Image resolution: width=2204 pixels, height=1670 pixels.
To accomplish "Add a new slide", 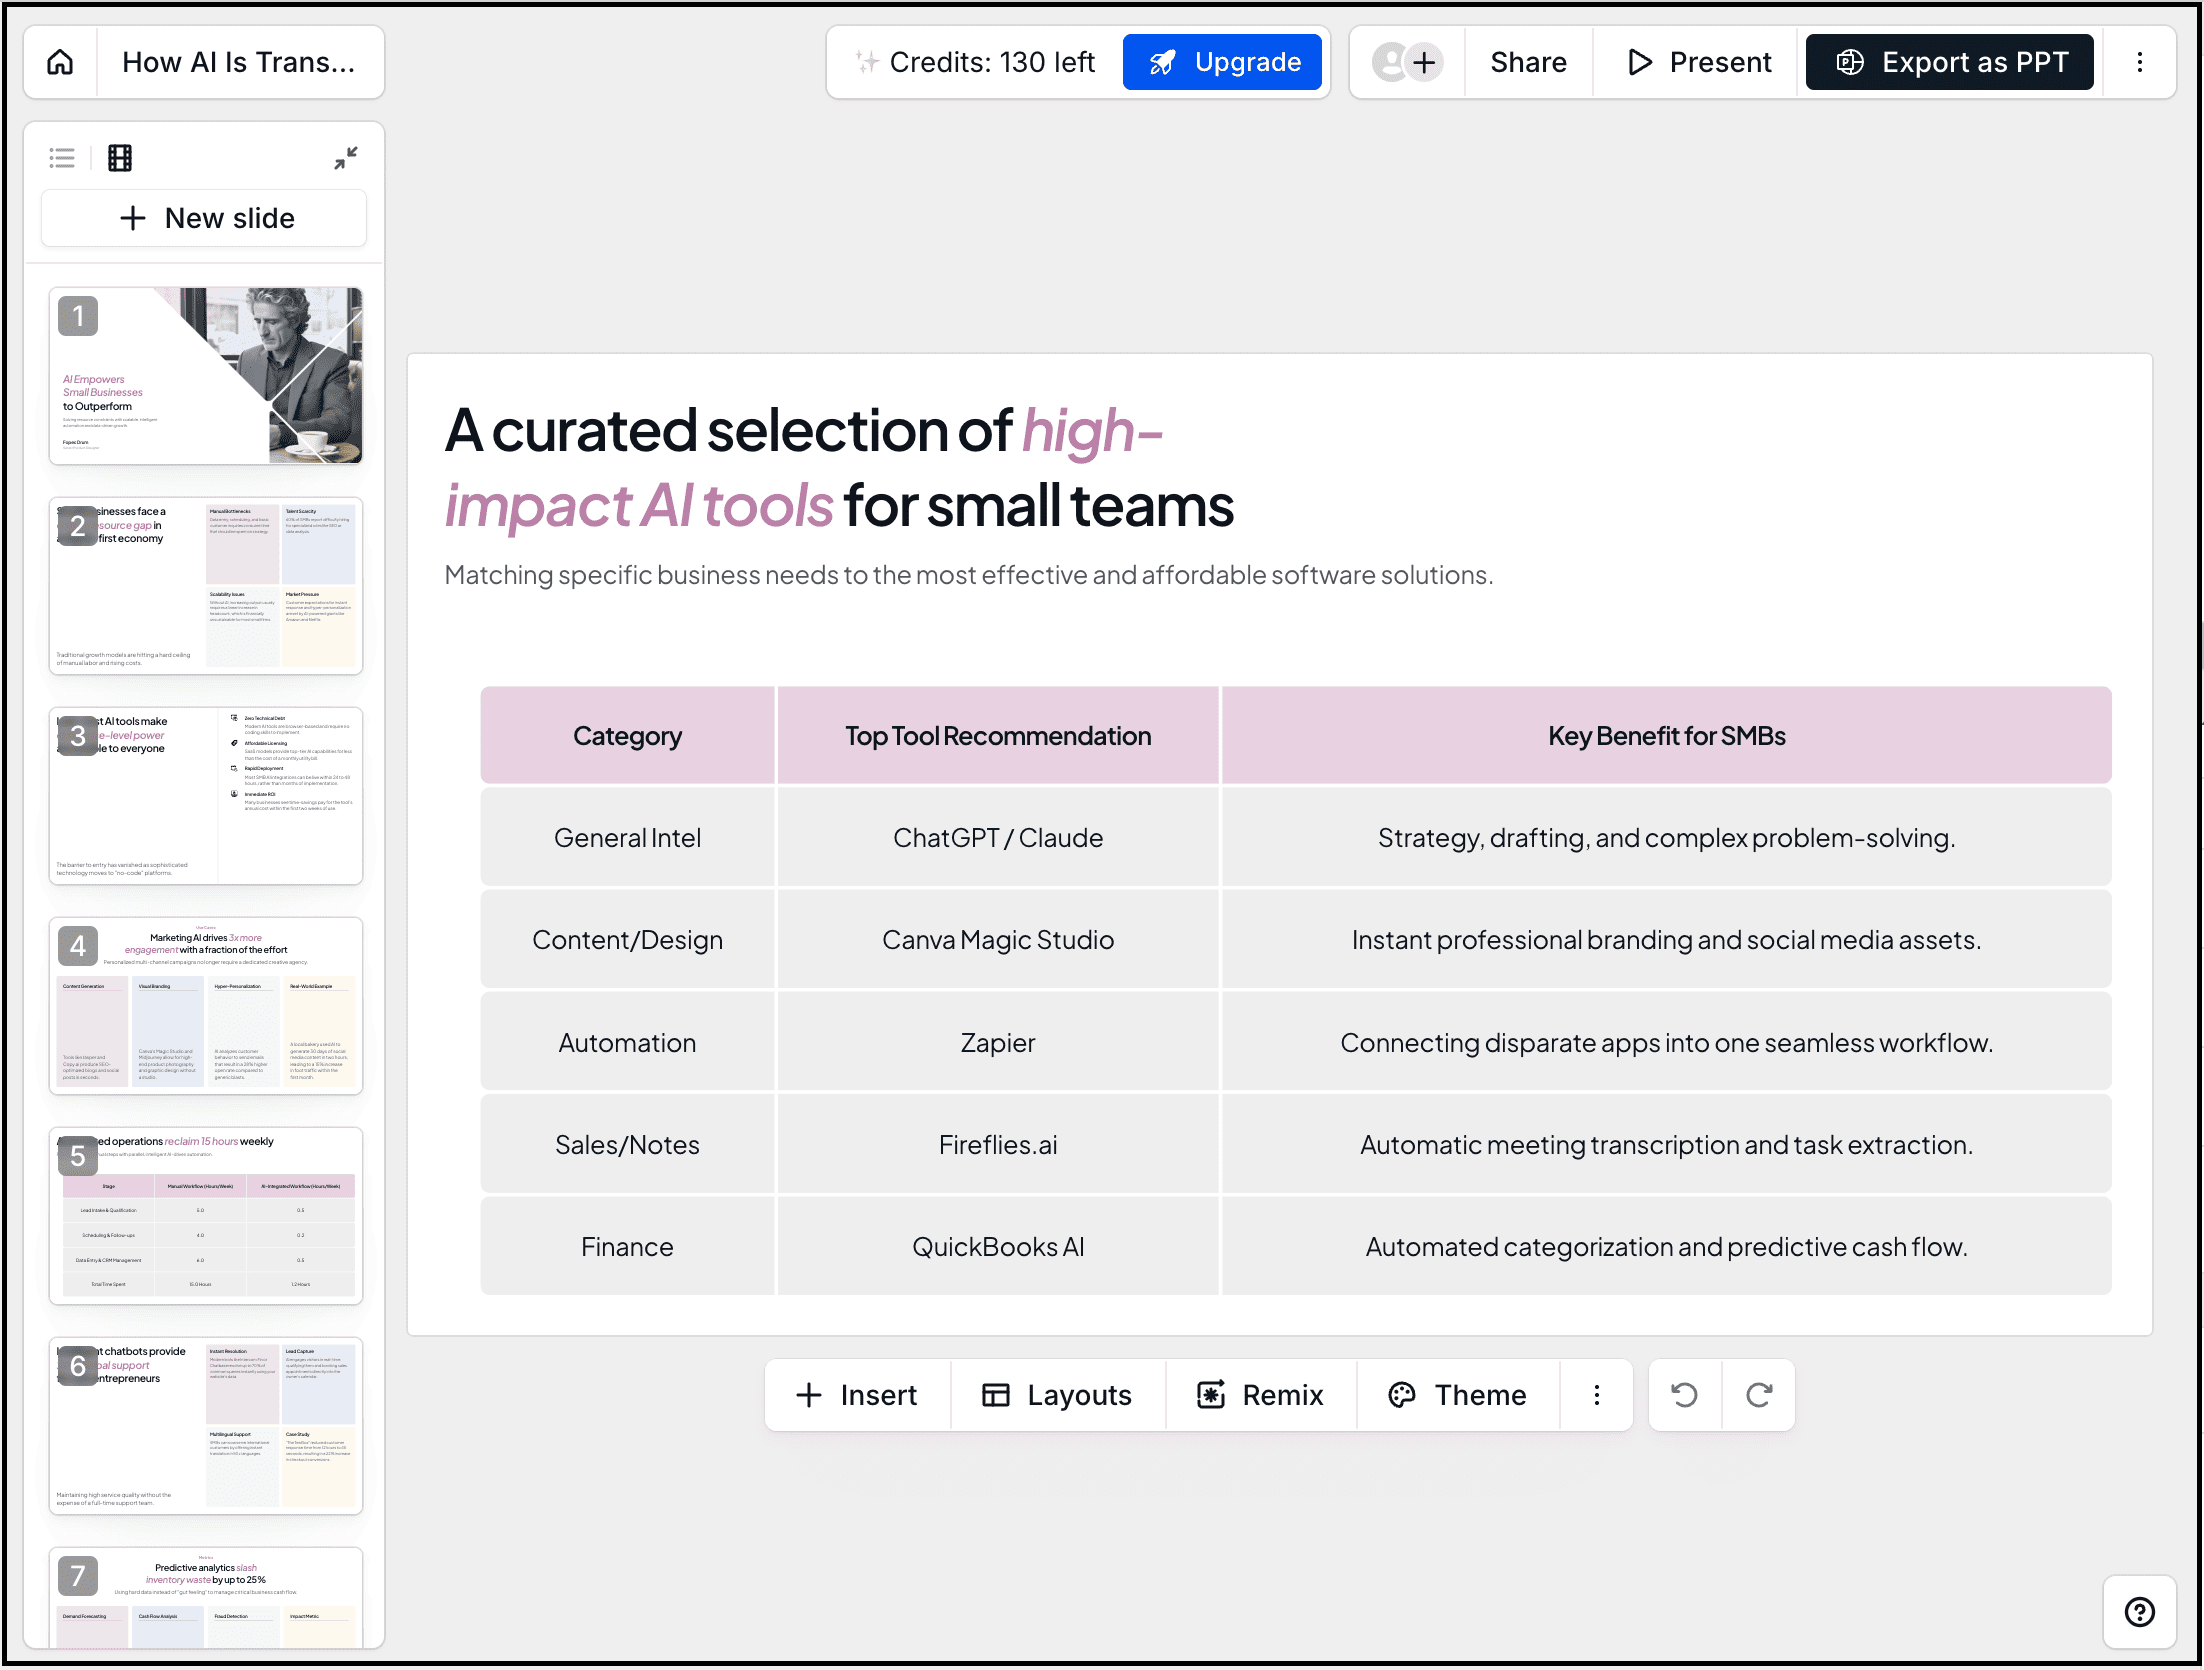I will [x=205, y=218].
